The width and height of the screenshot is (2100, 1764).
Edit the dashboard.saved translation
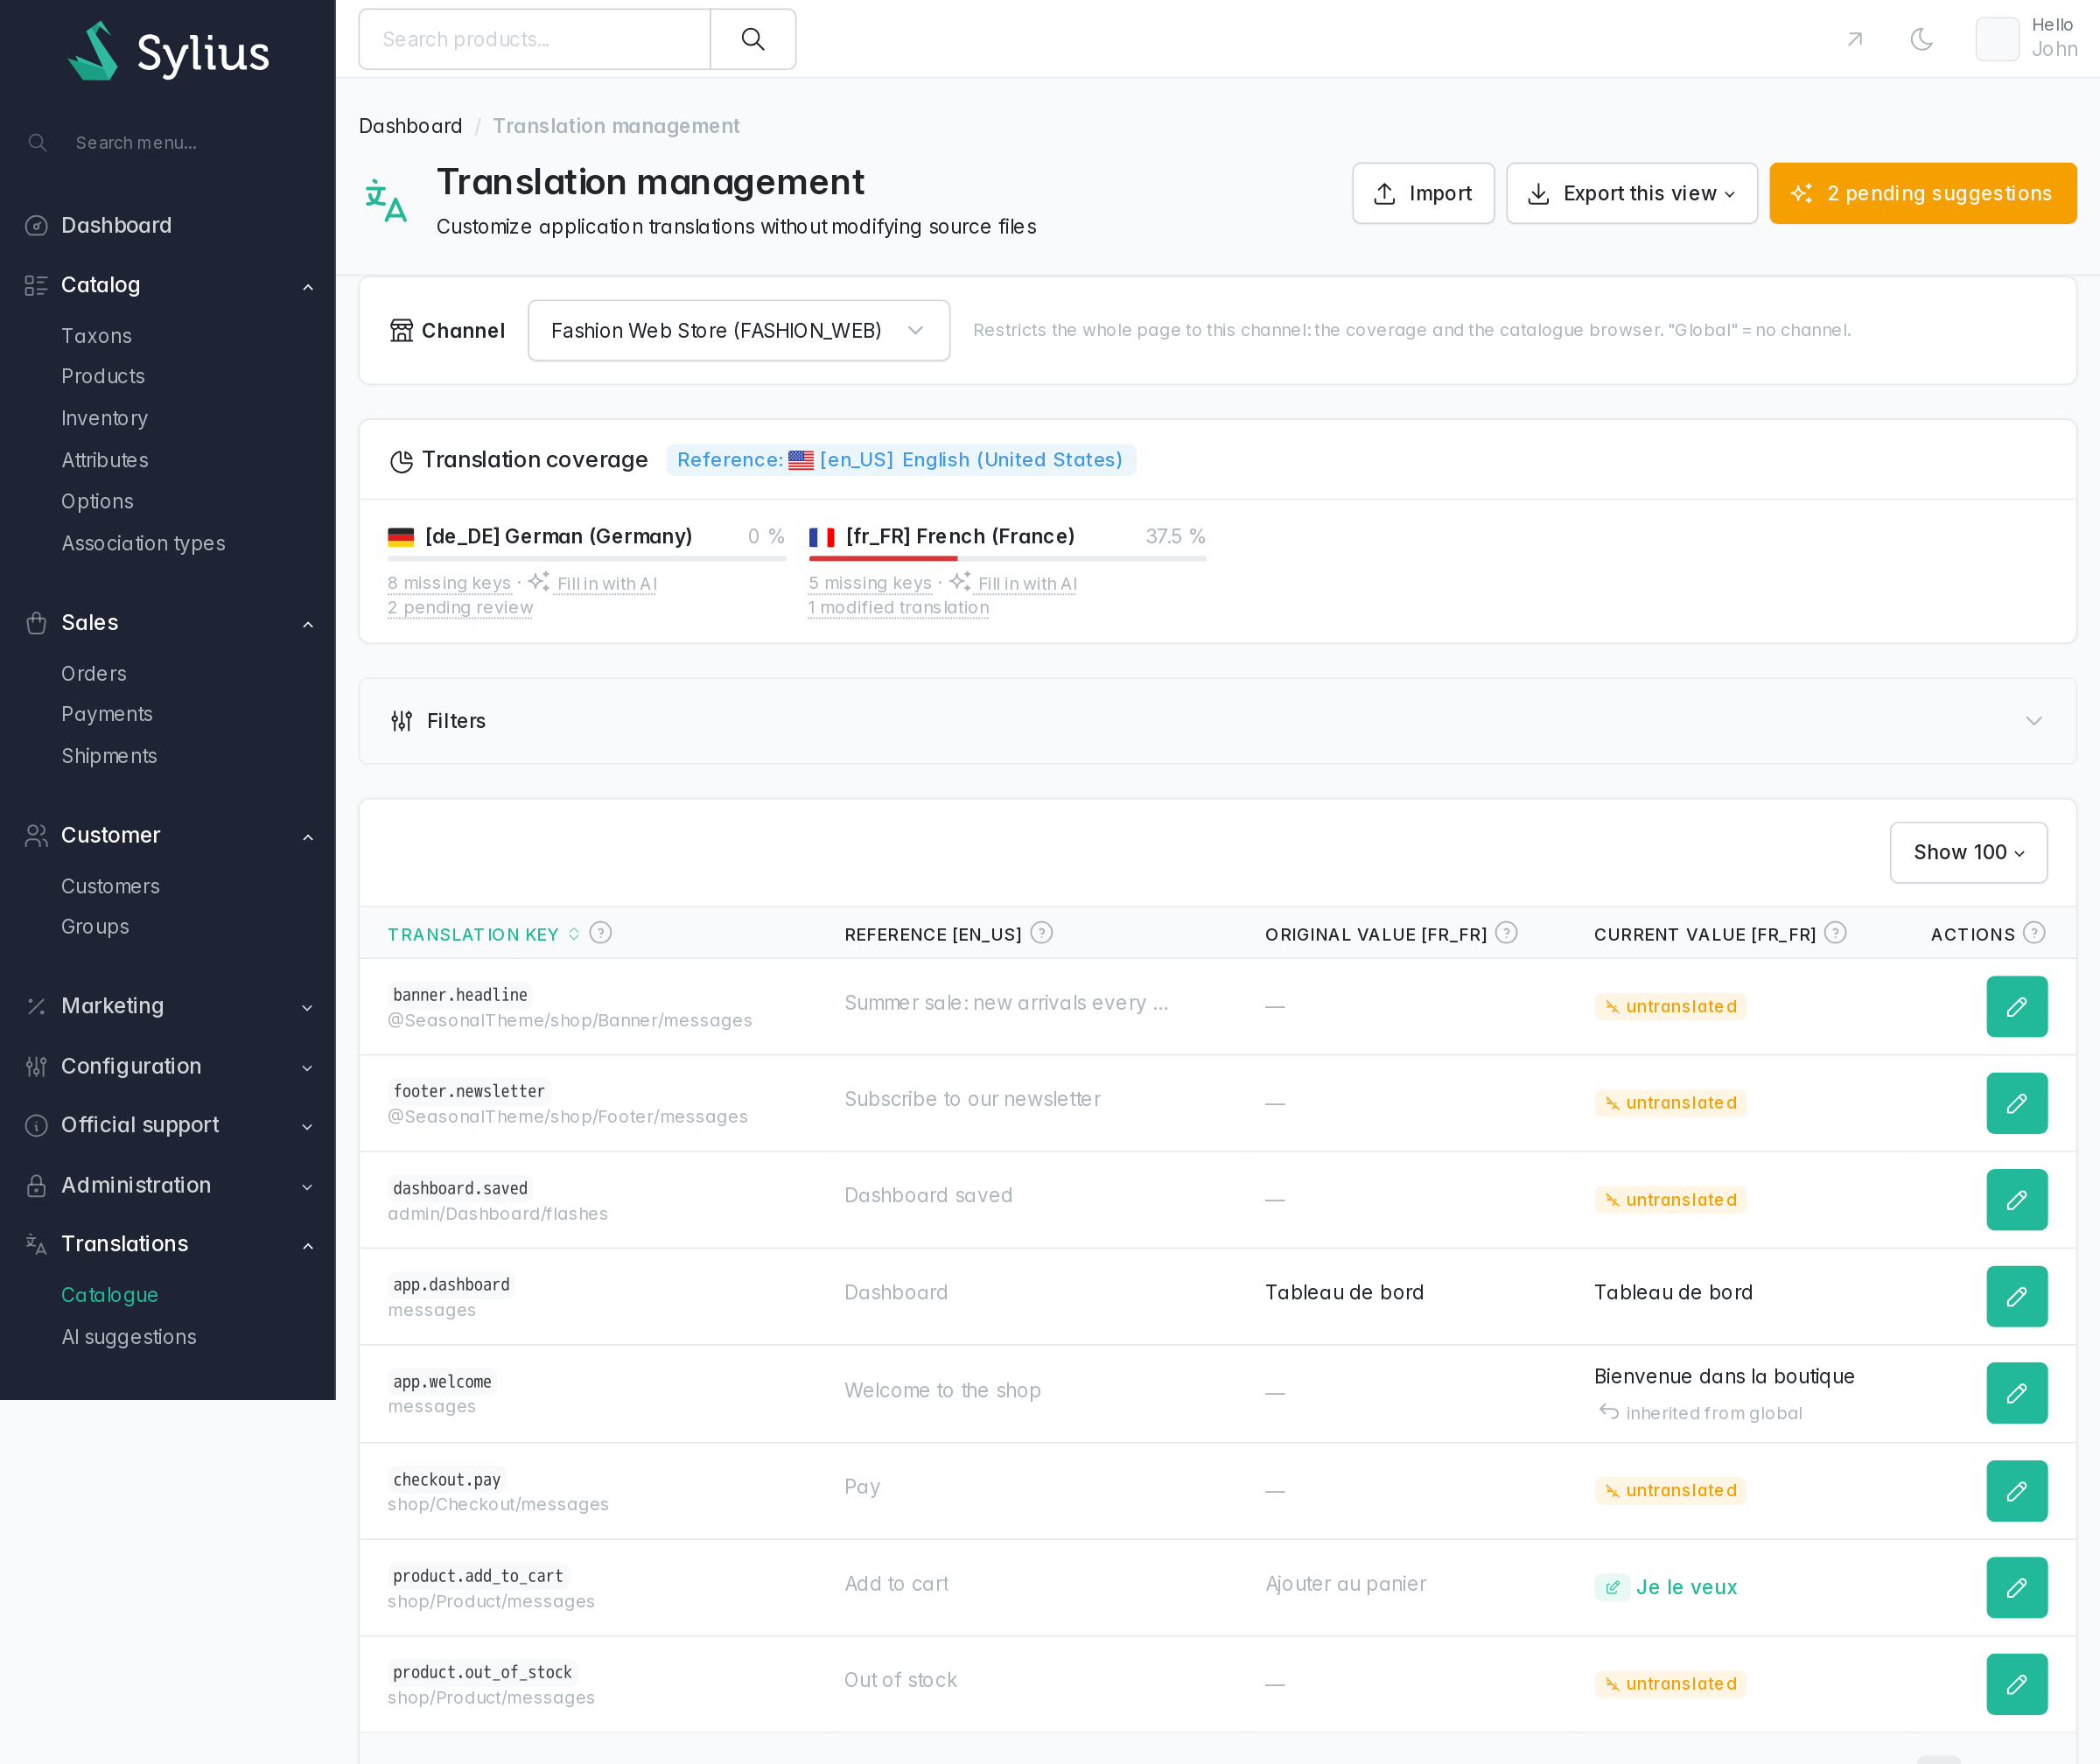(2016, 1199)
